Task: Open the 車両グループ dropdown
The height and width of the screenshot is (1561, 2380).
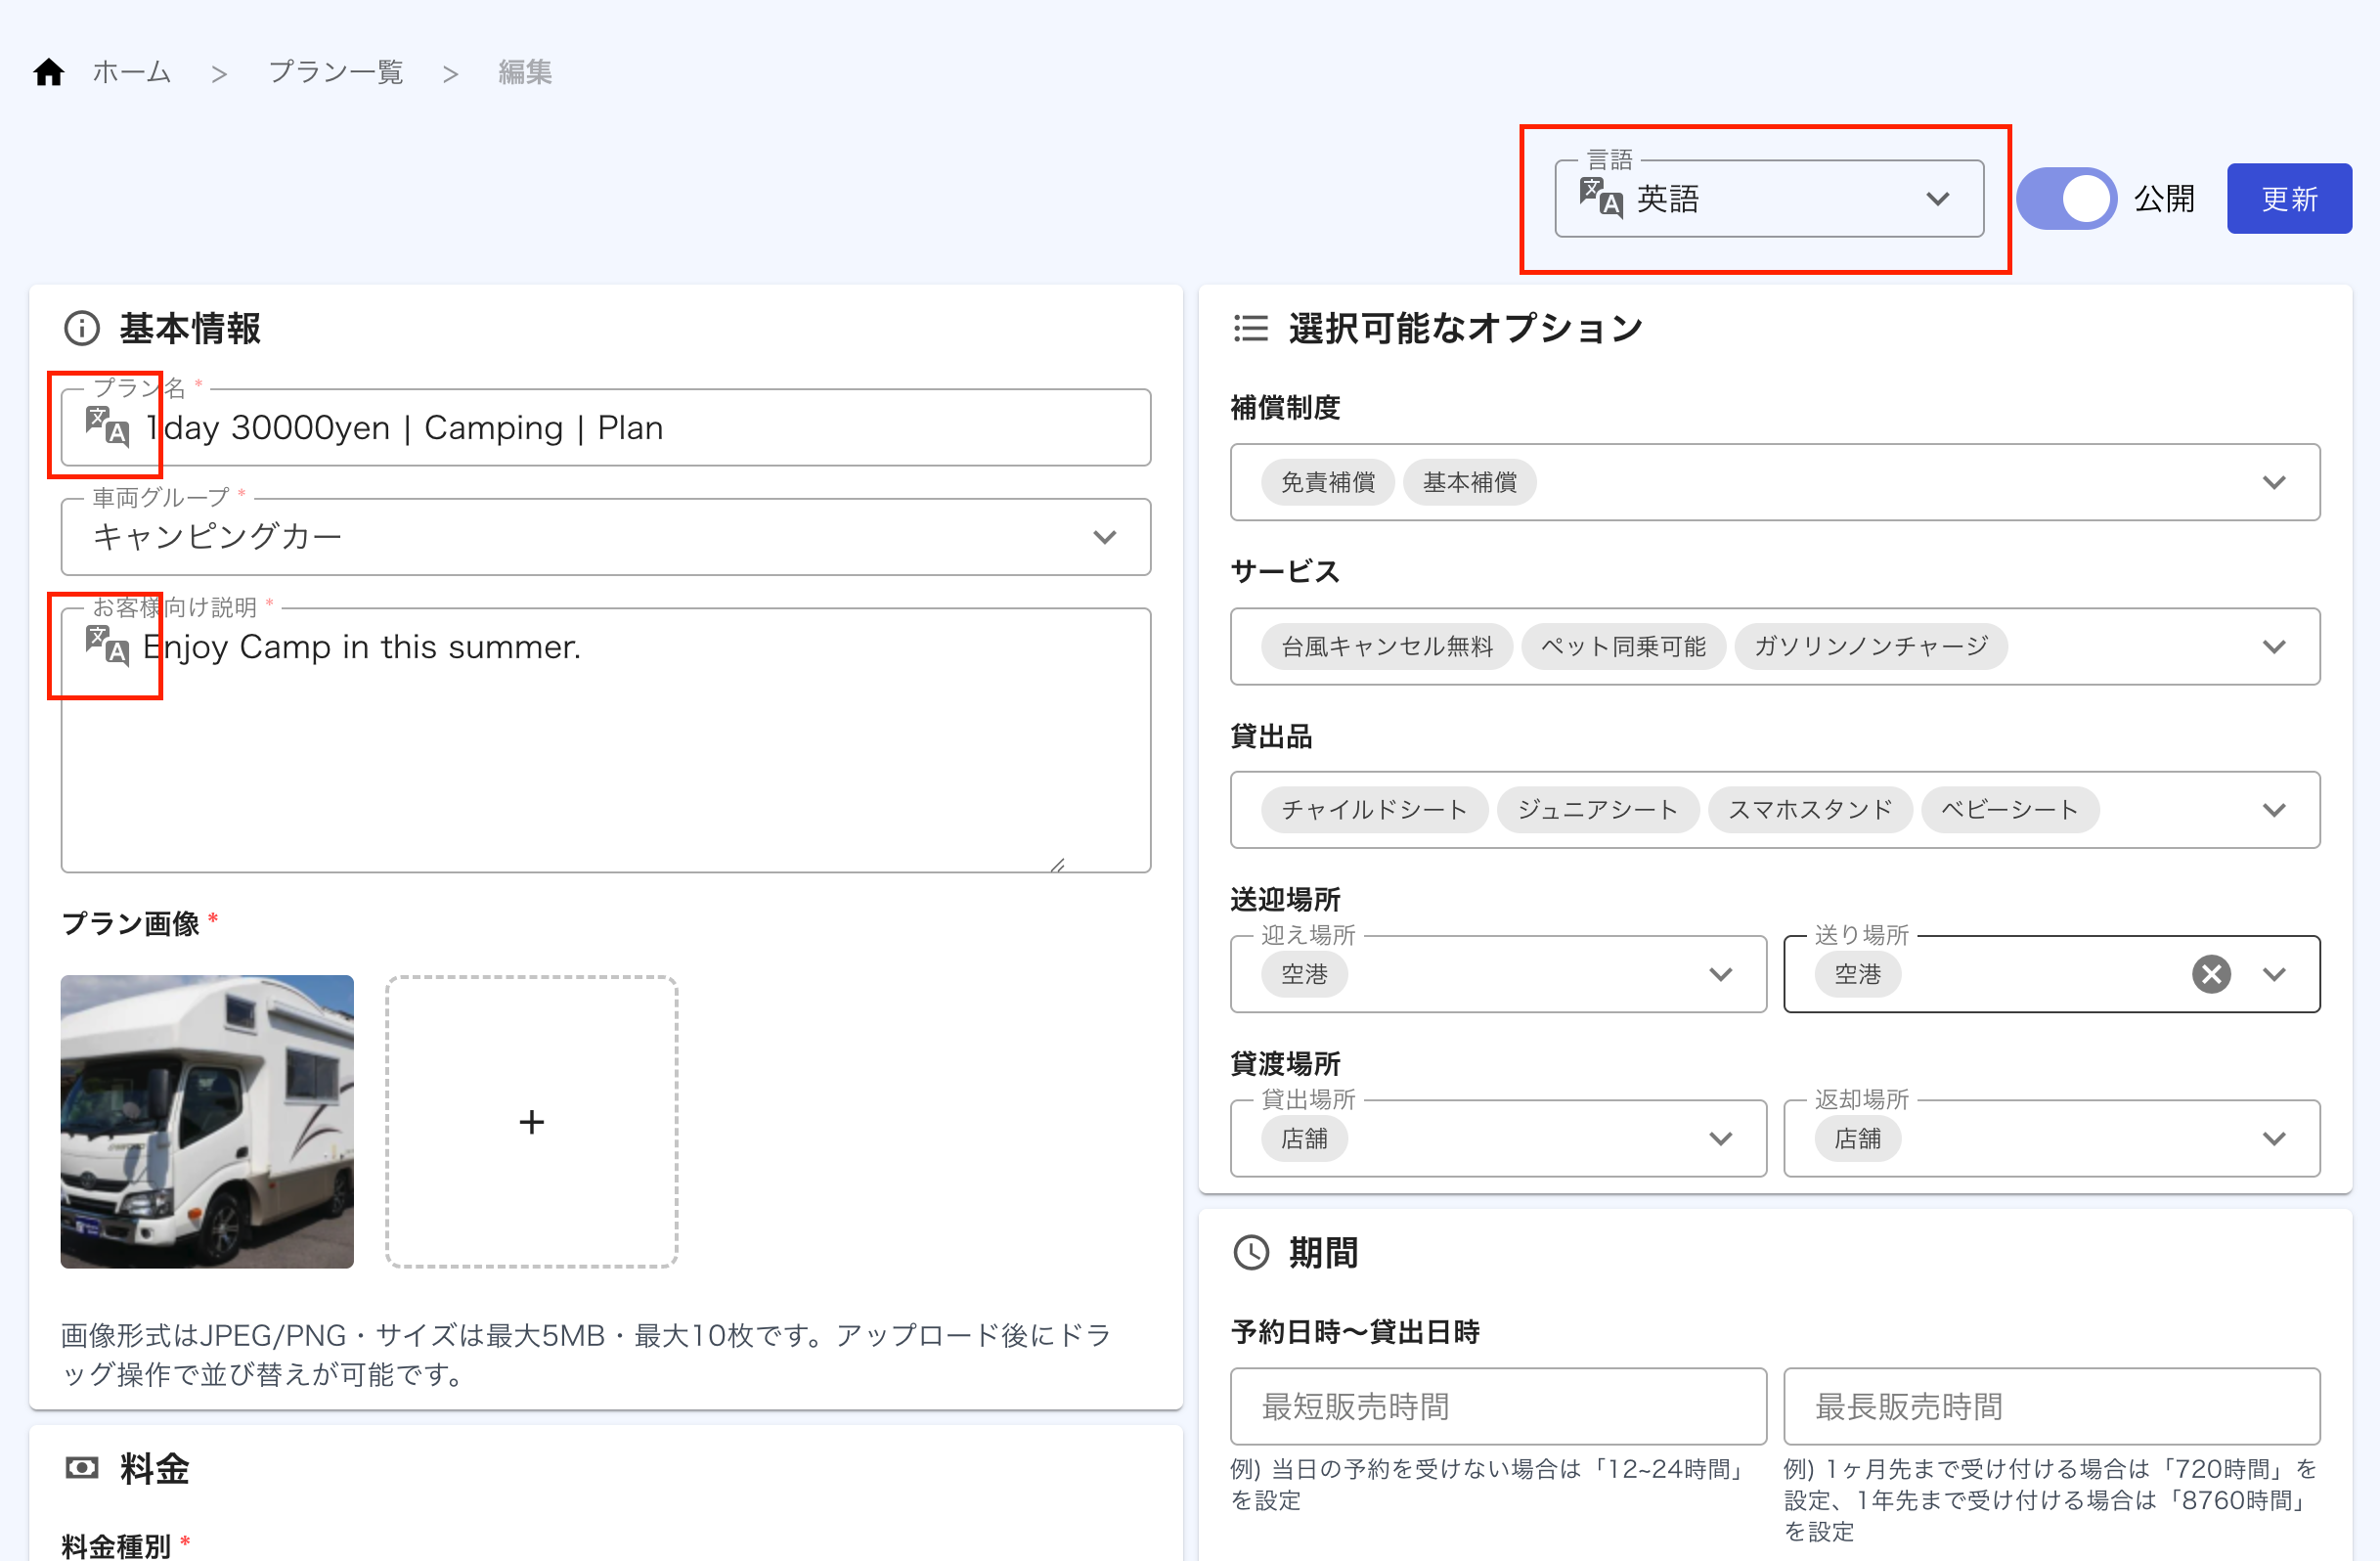Action: (1104, 537)
